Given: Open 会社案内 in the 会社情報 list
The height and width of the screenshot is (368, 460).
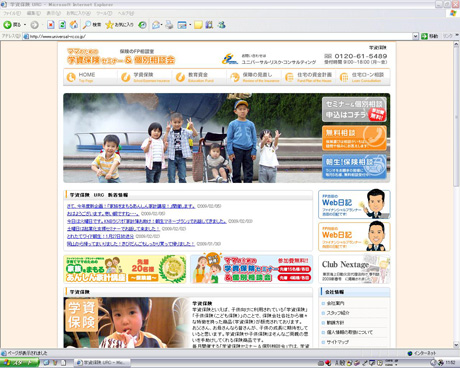Looking at the screenshot, I should (x=336, y=303).
